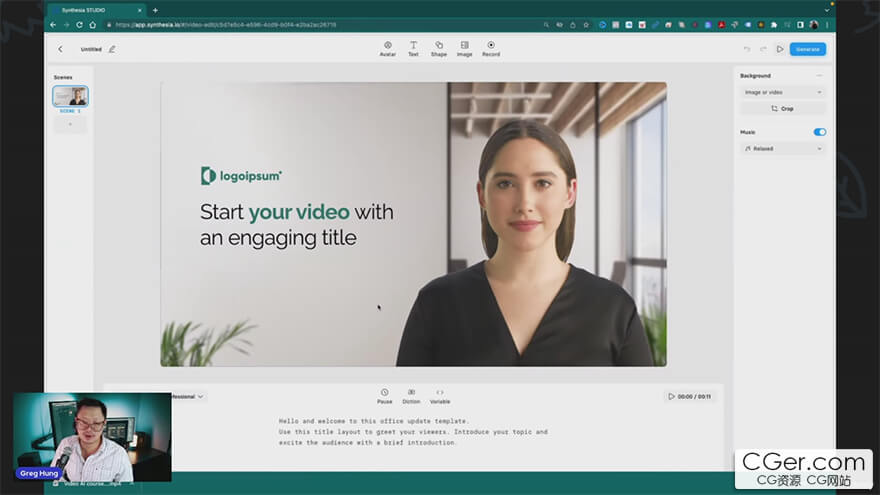Viewport: 880px width, 495px height.
Task: Open the Avatar tool
Action: (387, 47)
